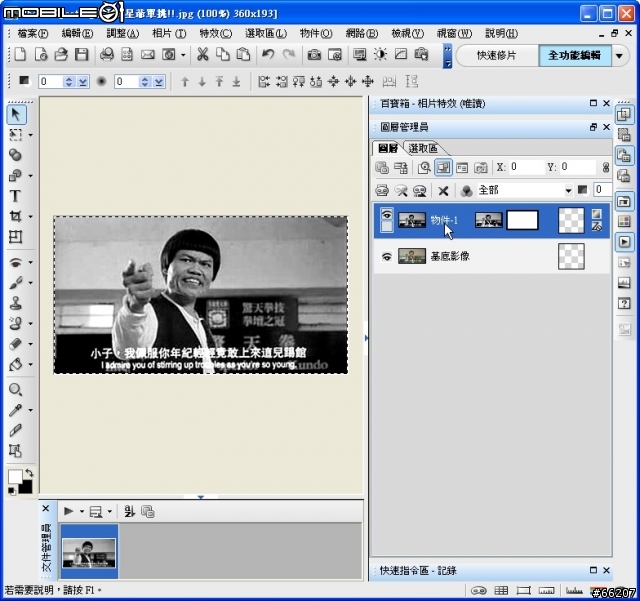Click the white mask thumbnail of 物件-1
This screenshot has height=601, width=640.
(x=522, y=220)
